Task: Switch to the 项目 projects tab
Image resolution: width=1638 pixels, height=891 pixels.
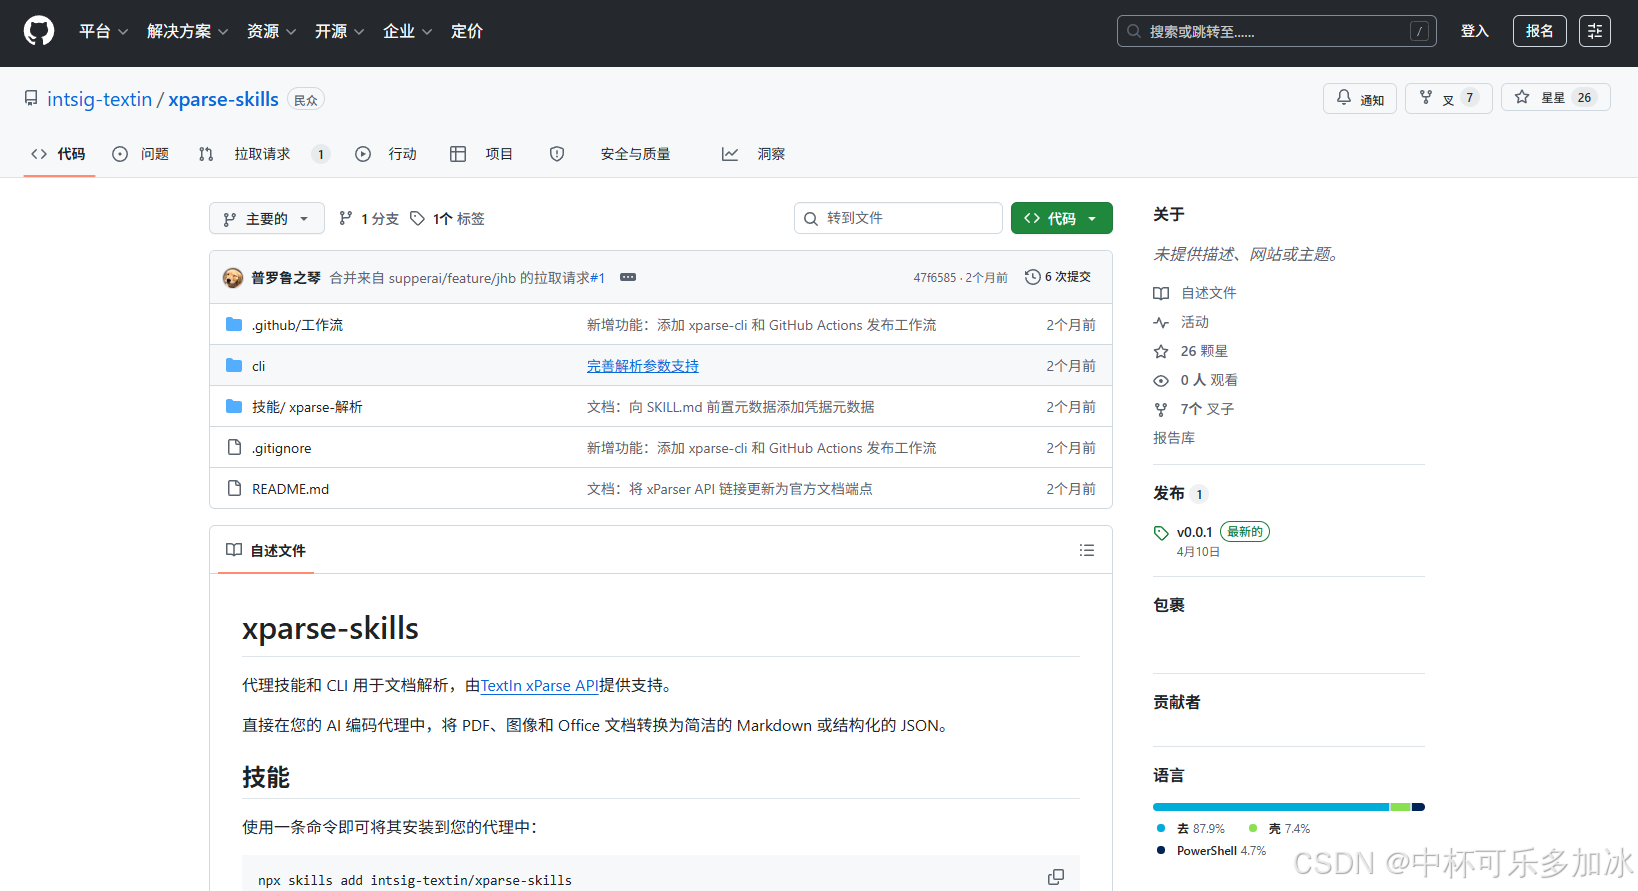Action: coord(481,154)
